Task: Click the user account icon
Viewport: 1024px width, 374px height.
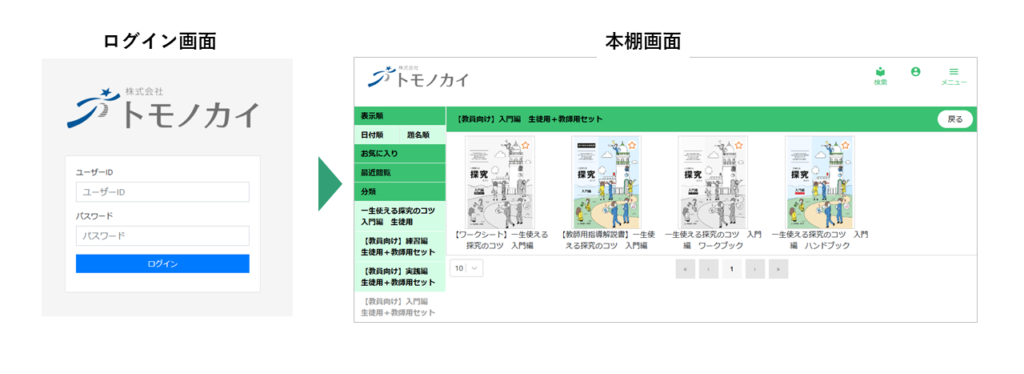Action: 916,72
